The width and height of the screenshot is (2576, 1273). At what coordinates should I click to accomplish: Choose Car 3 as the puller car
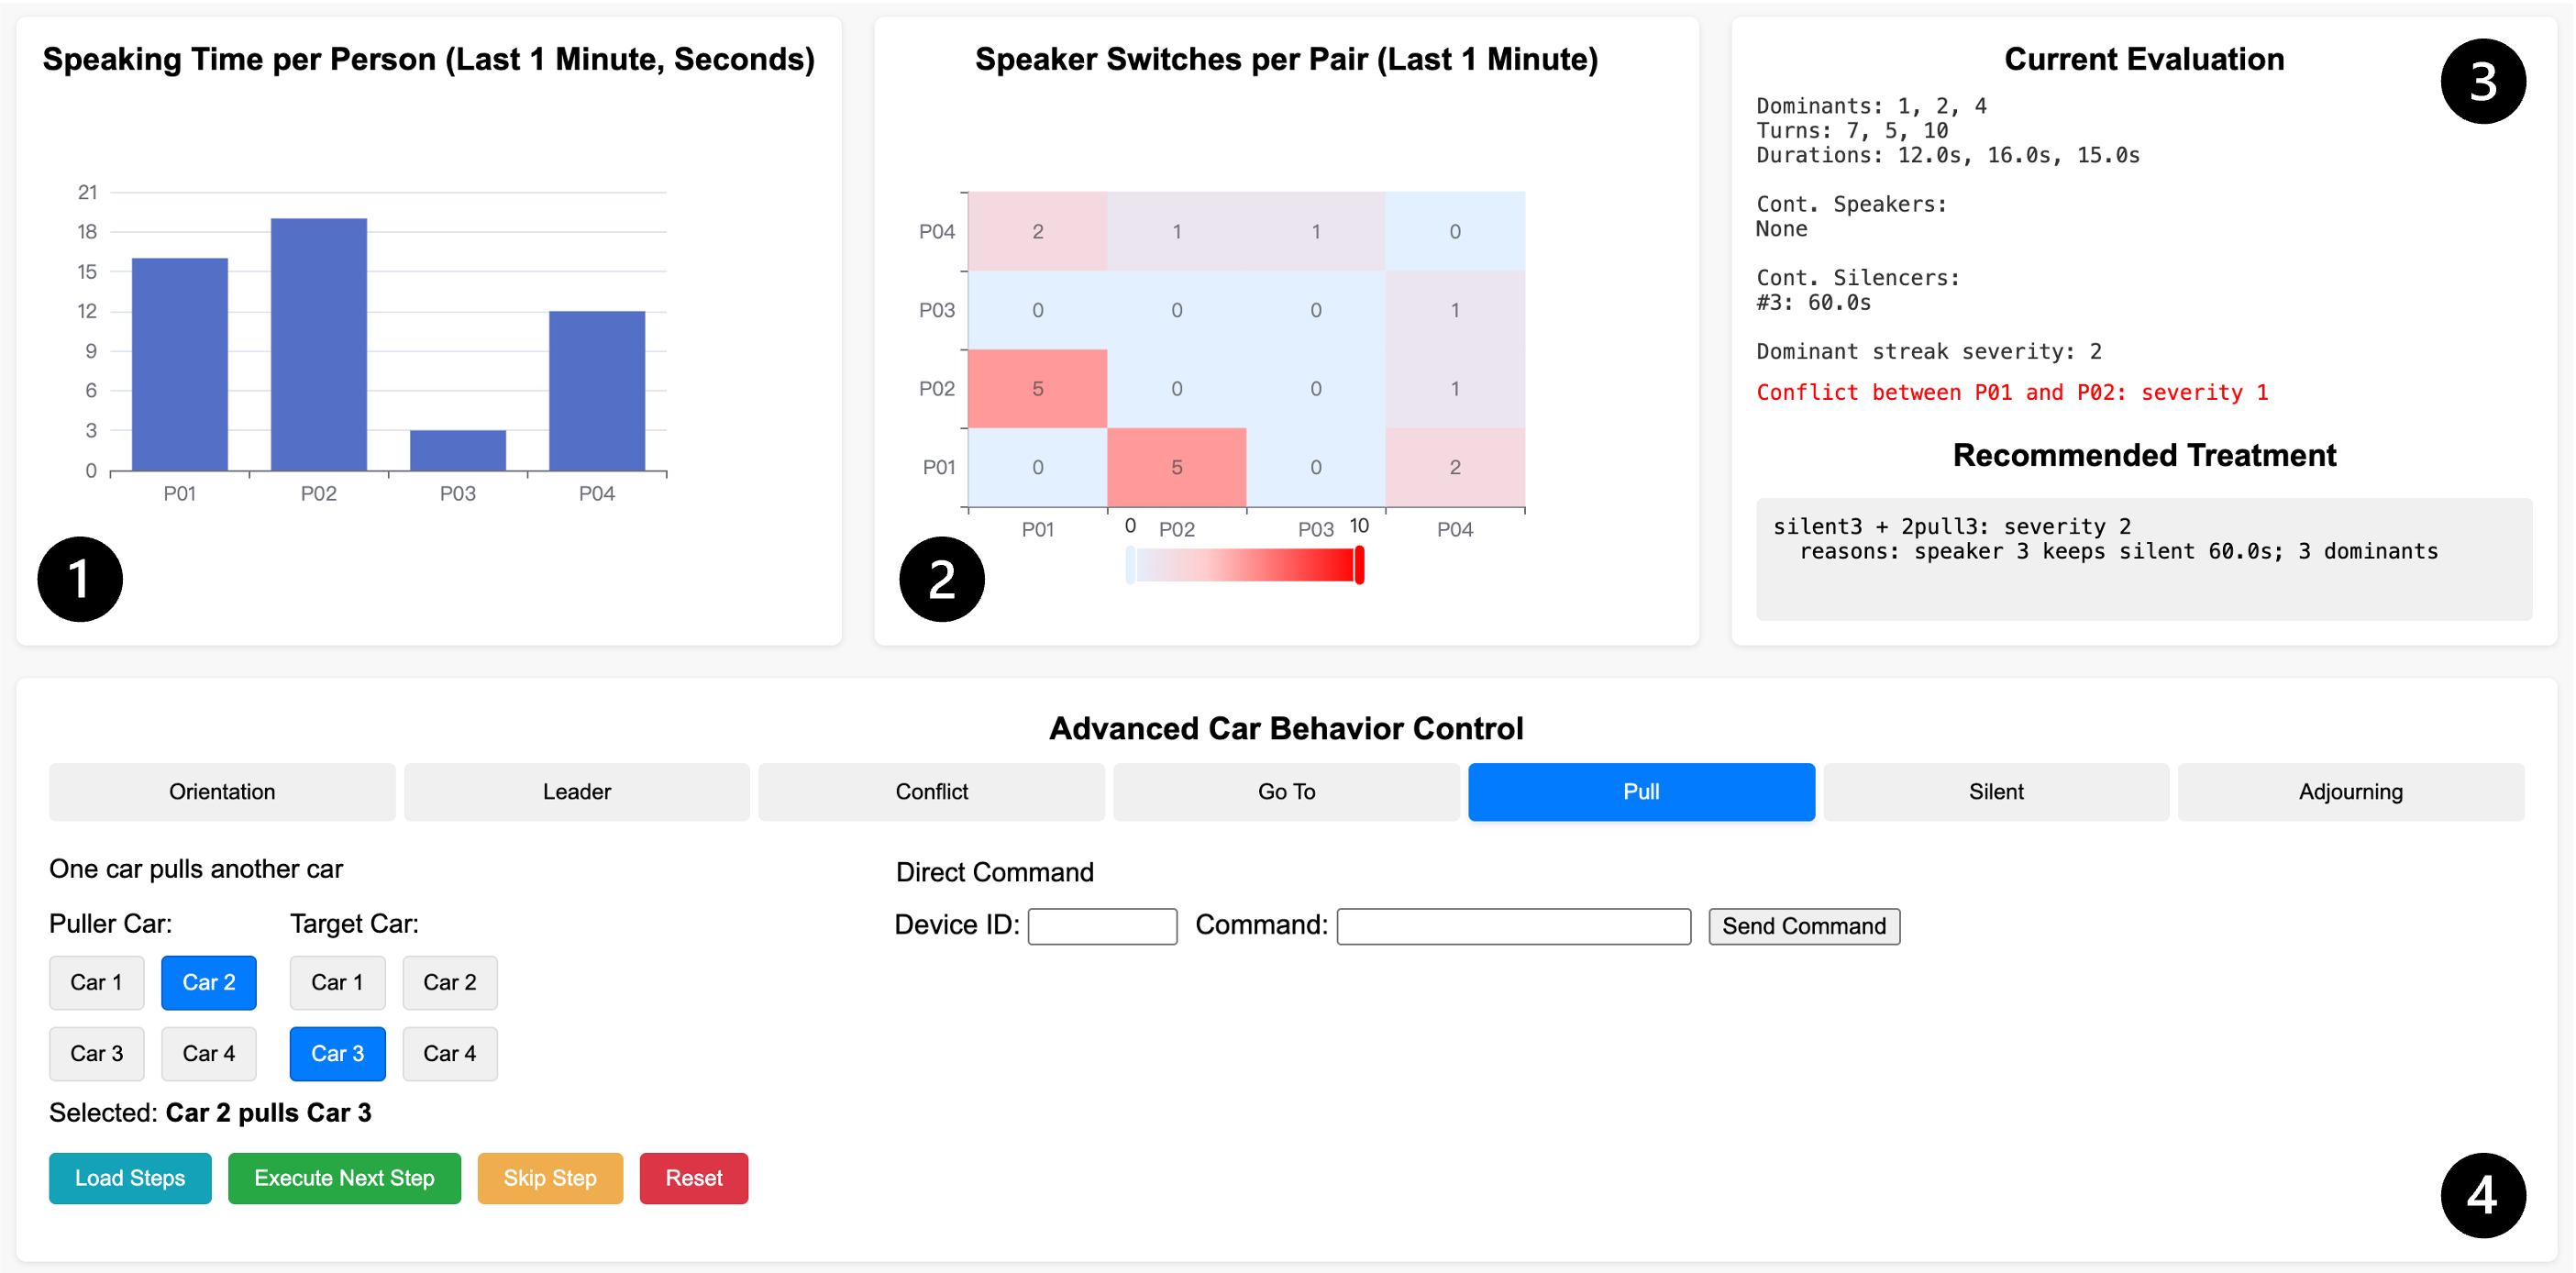click(96, 1053)
